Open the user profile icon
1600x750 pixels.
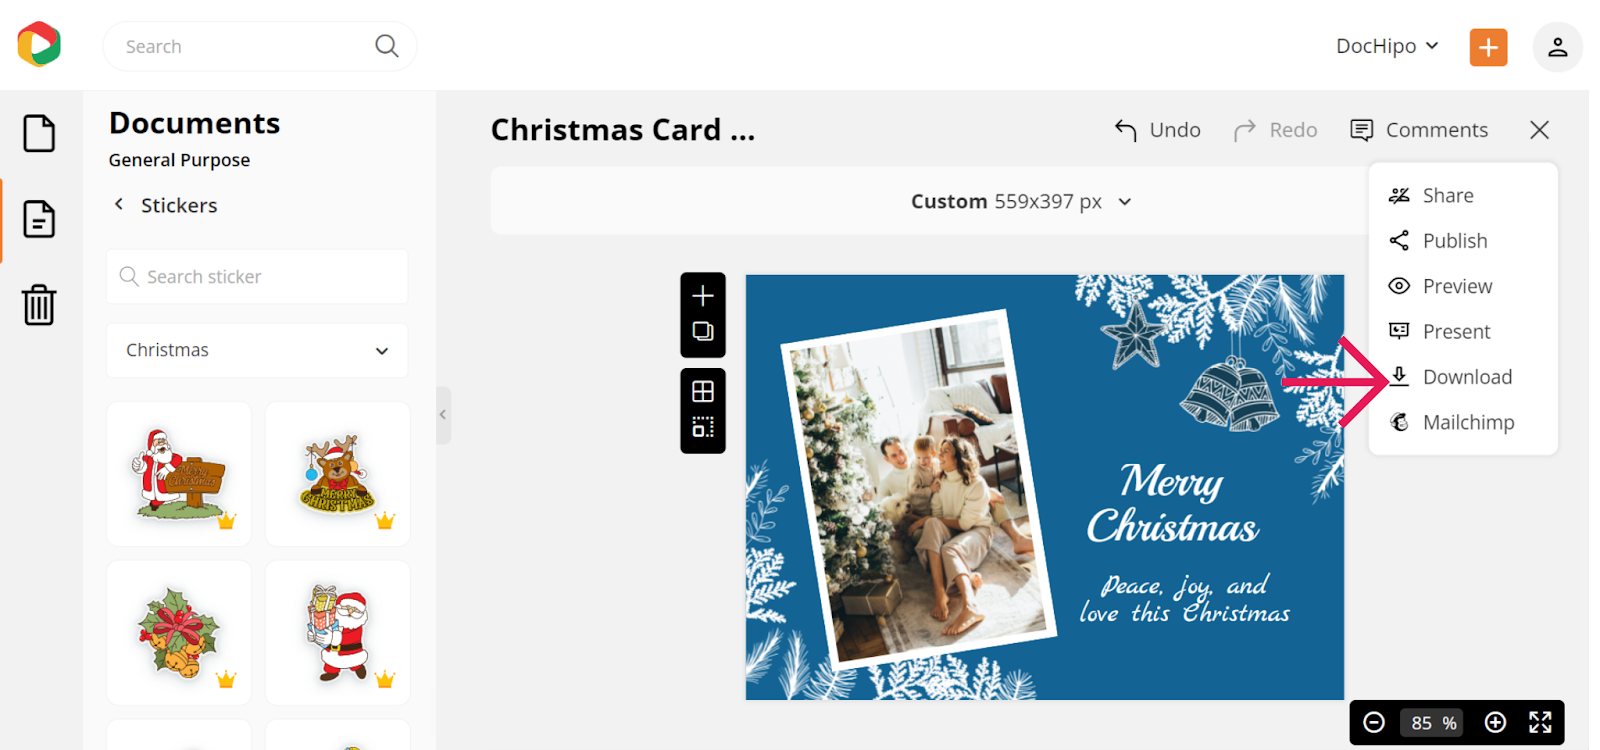[x=1557, y=47]
